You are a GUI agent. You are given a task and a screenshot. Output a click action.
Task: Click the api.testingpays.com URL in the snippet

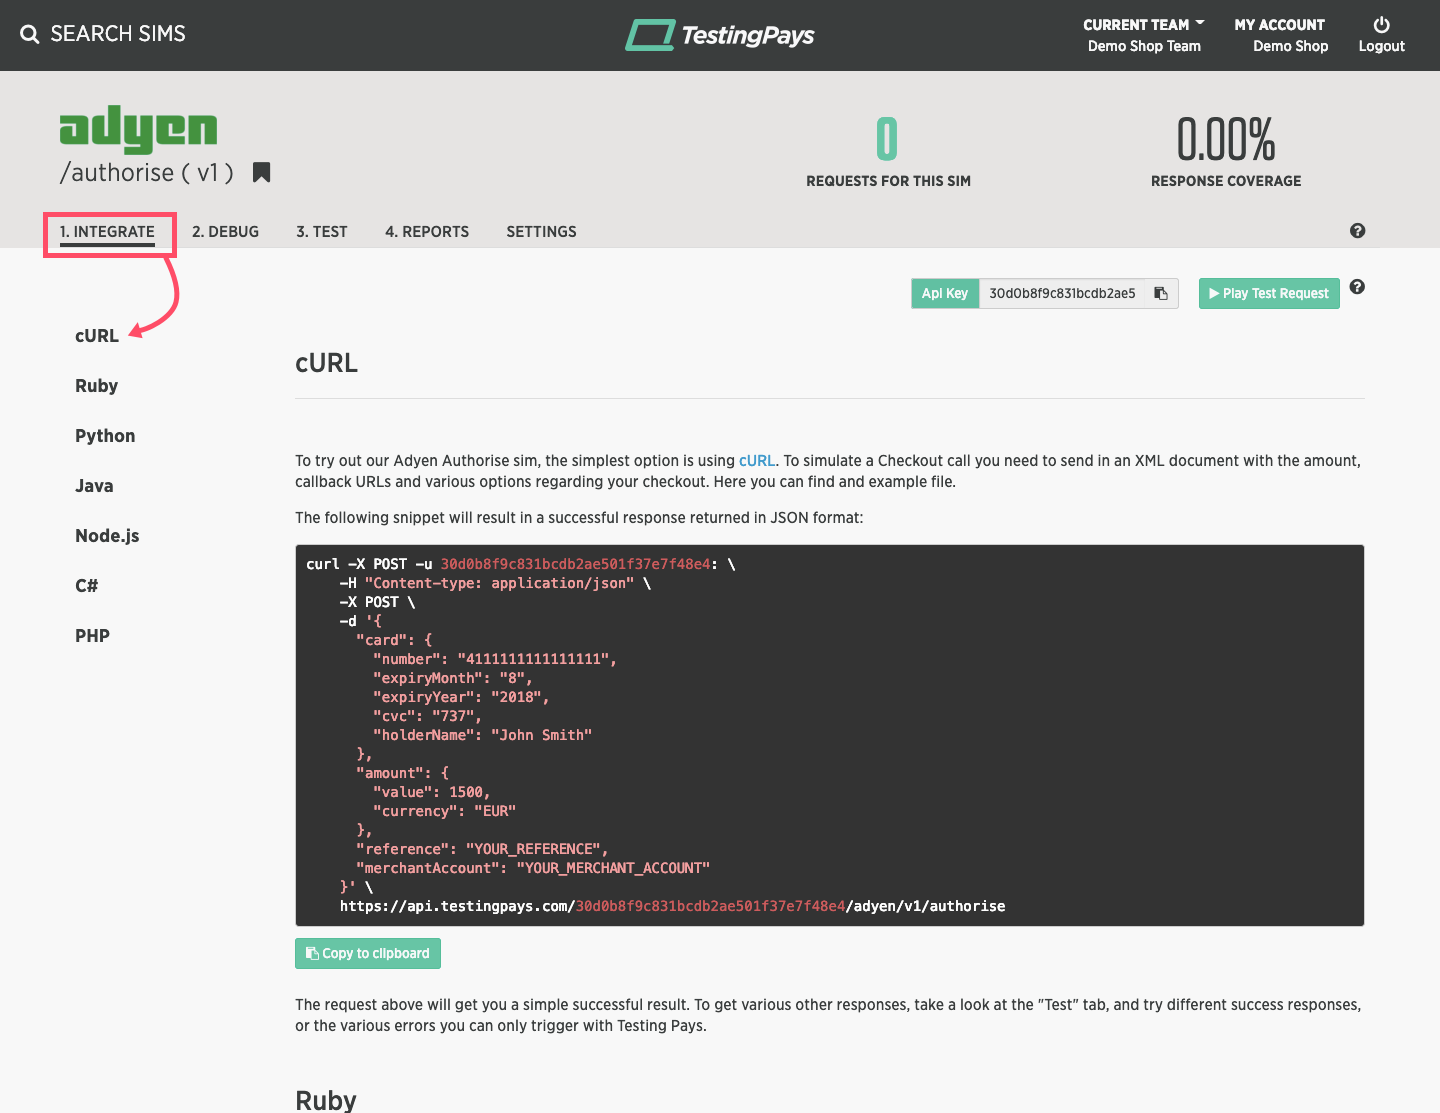[673, 906]
